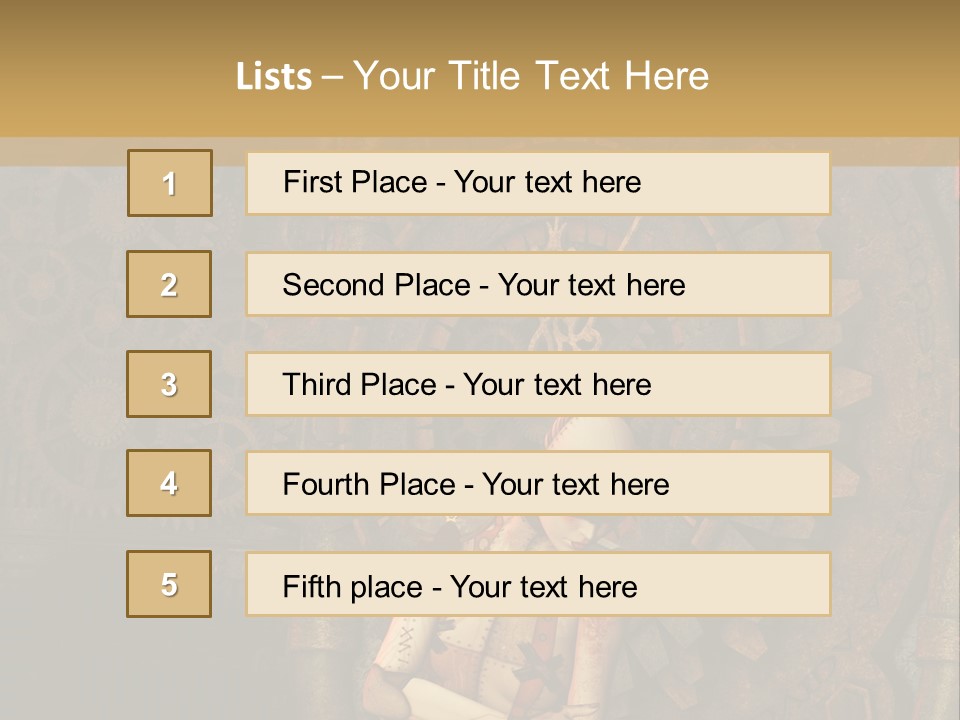Select the number 2 box

[169, 284]
